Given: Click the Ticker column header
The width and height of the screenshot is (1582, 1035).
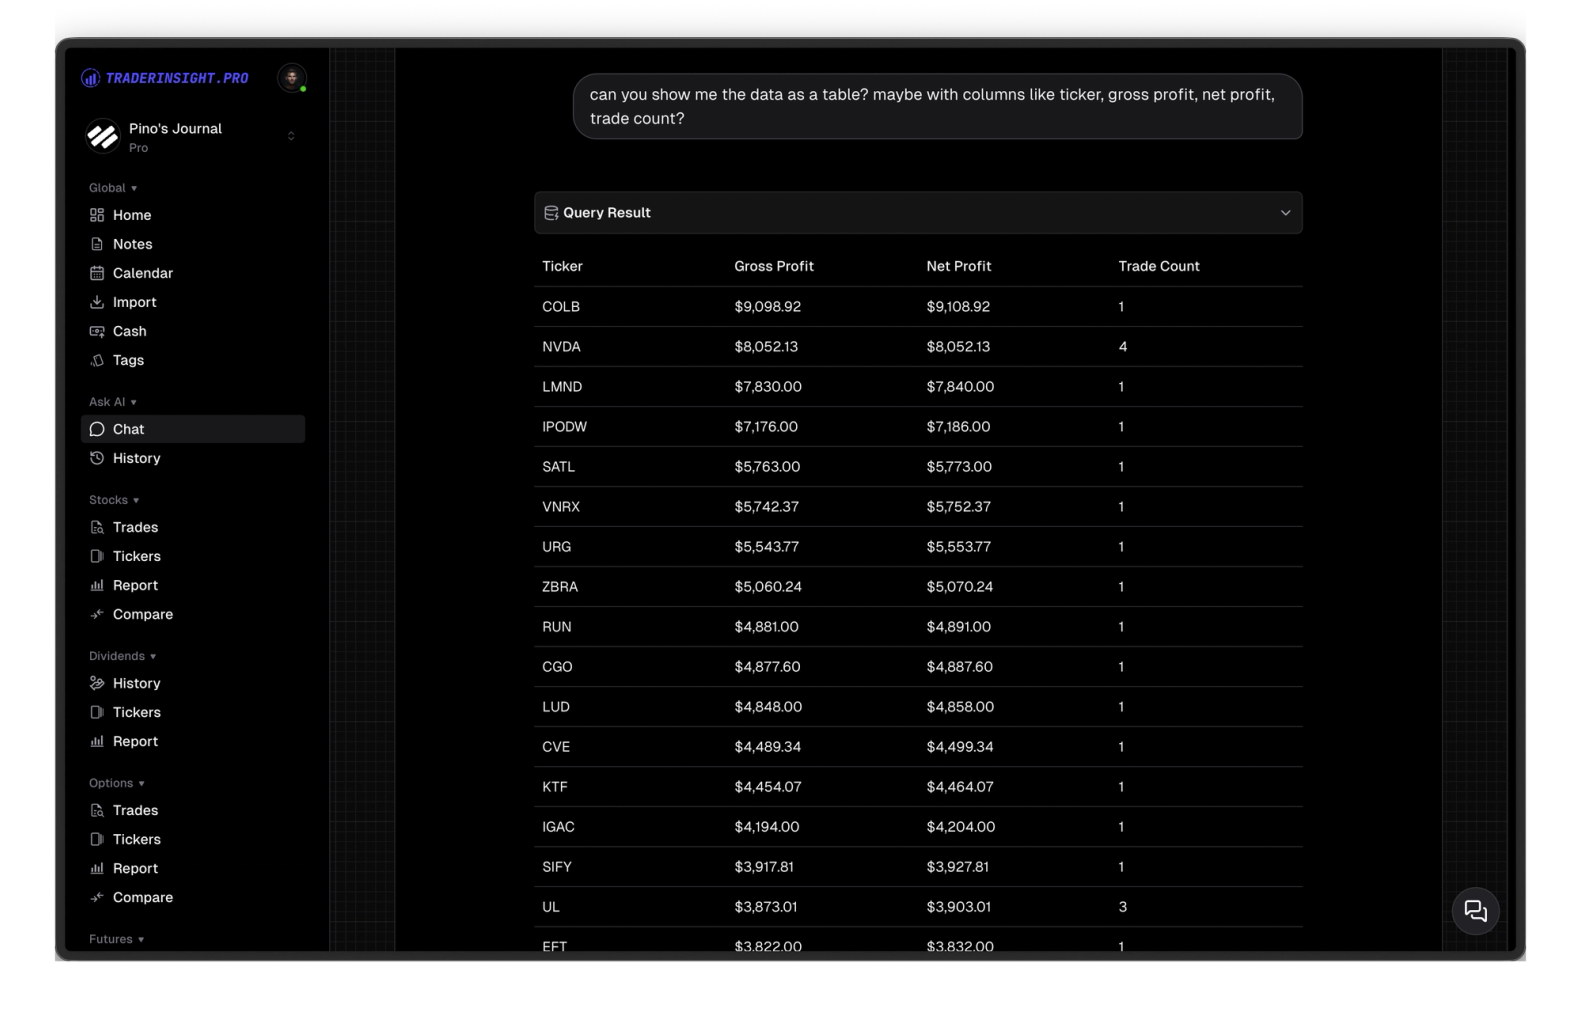Looking at the screenshot, I should coord(562,266).
